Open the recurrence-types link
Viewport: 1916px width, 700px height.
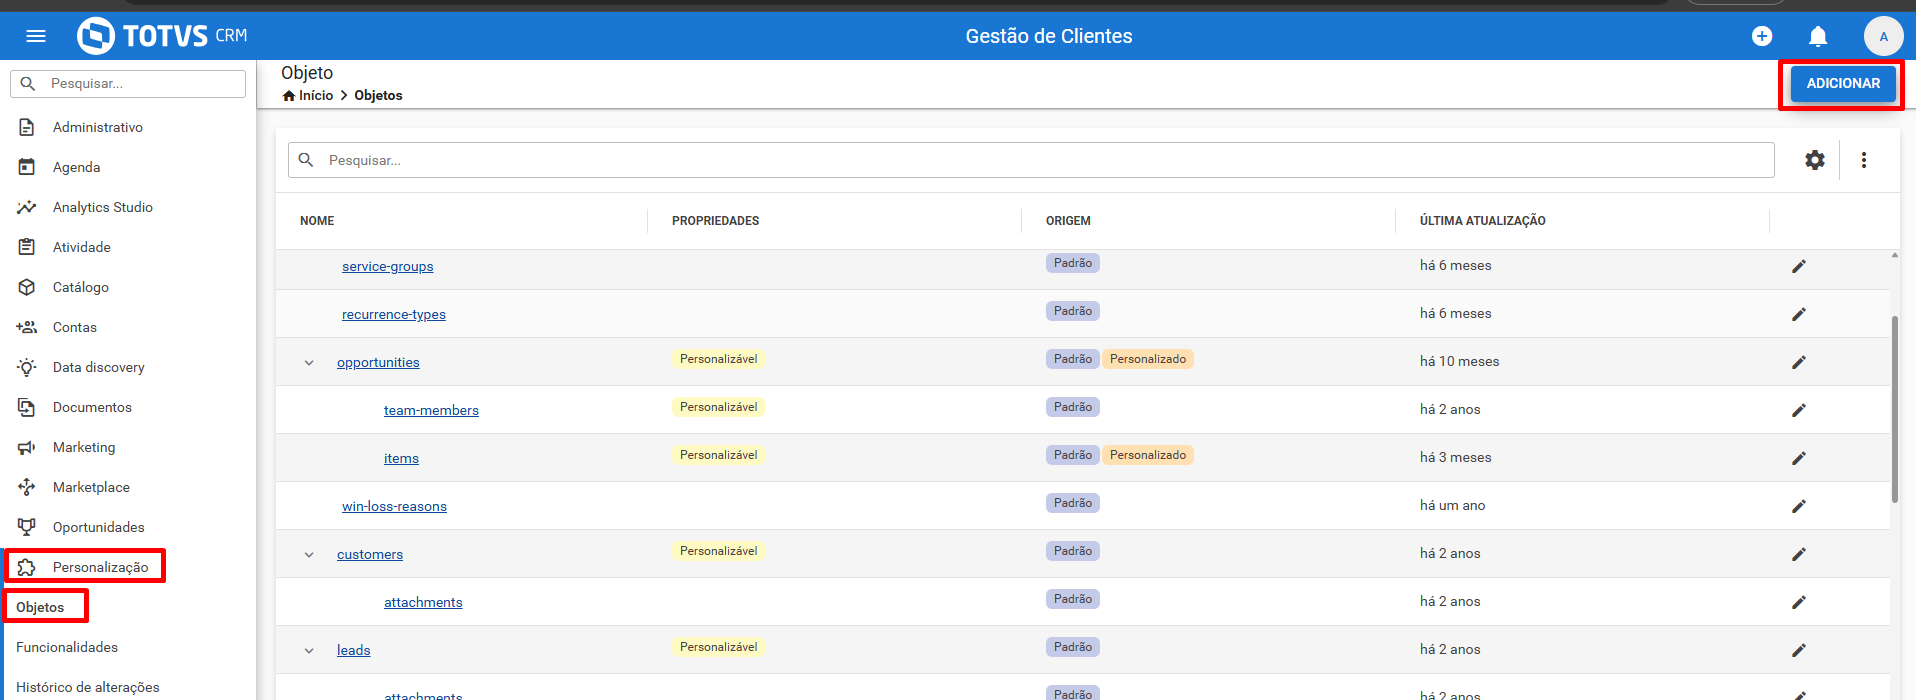tap(394, 314)
